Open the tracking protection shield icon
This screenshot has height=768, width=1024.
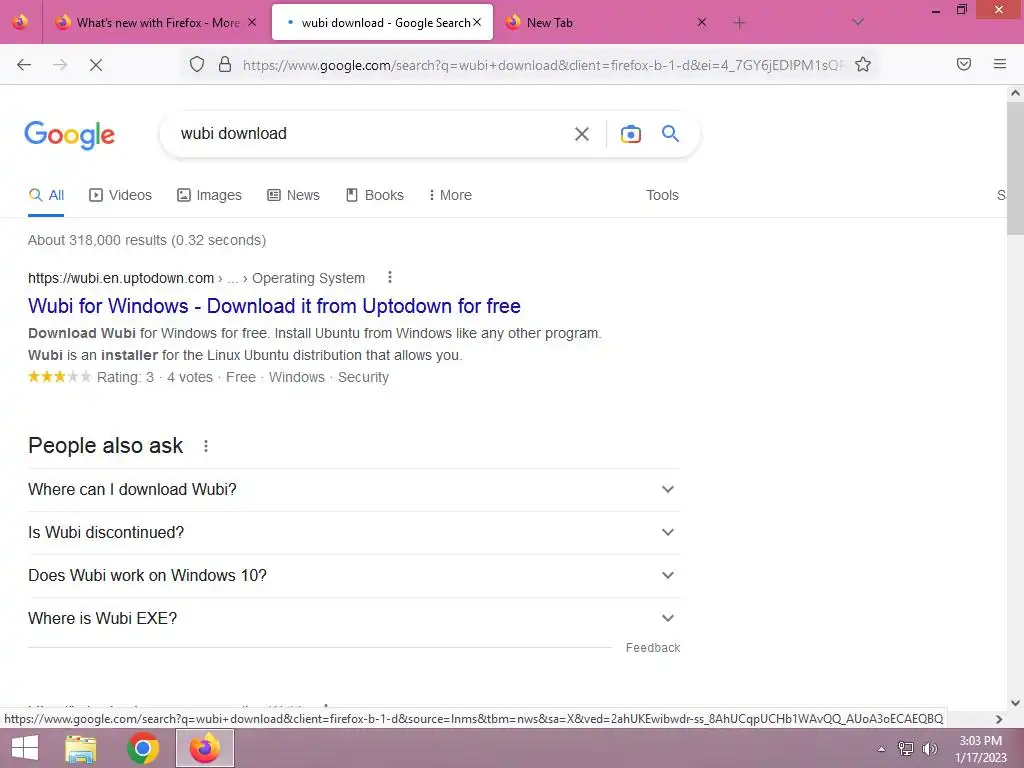[x=197, y=64]
